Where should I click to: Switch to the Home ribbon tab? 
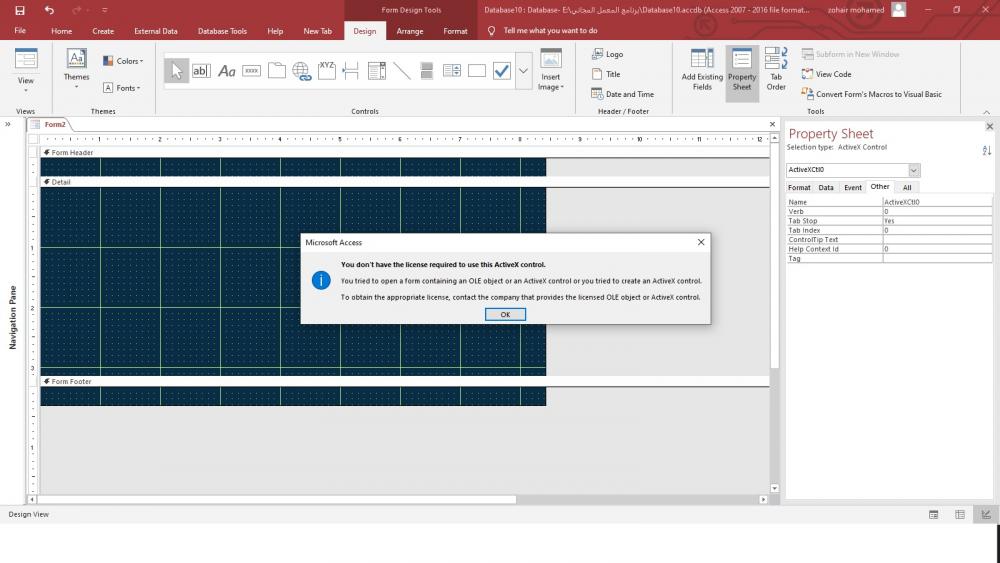(61, 31)
